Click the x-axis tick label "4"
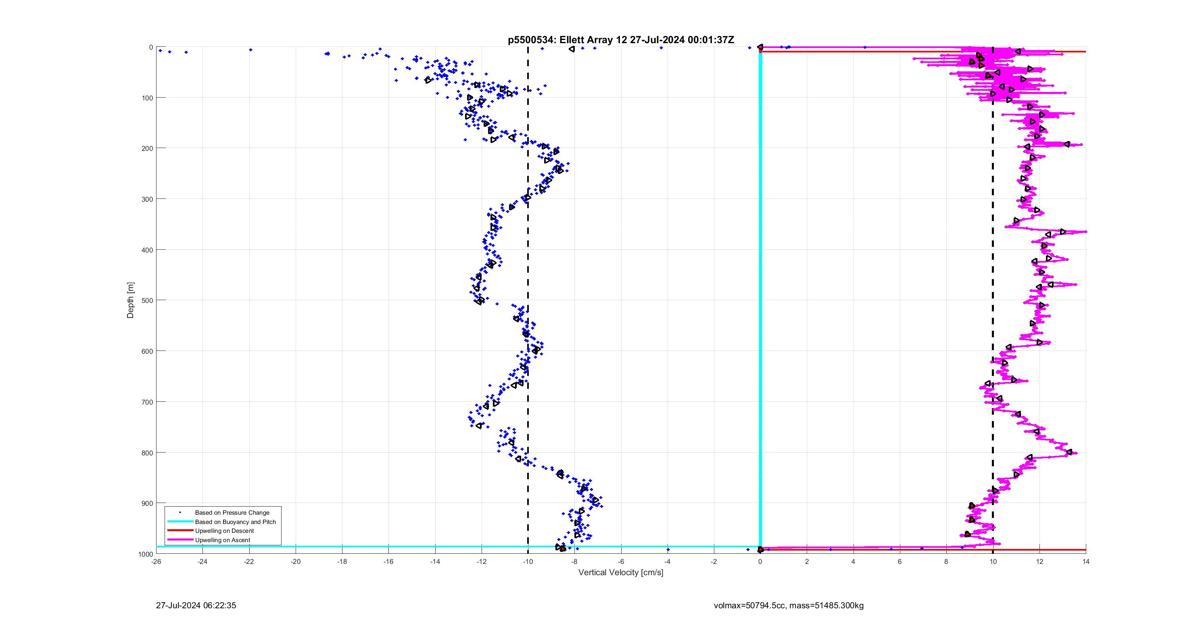 854,561
